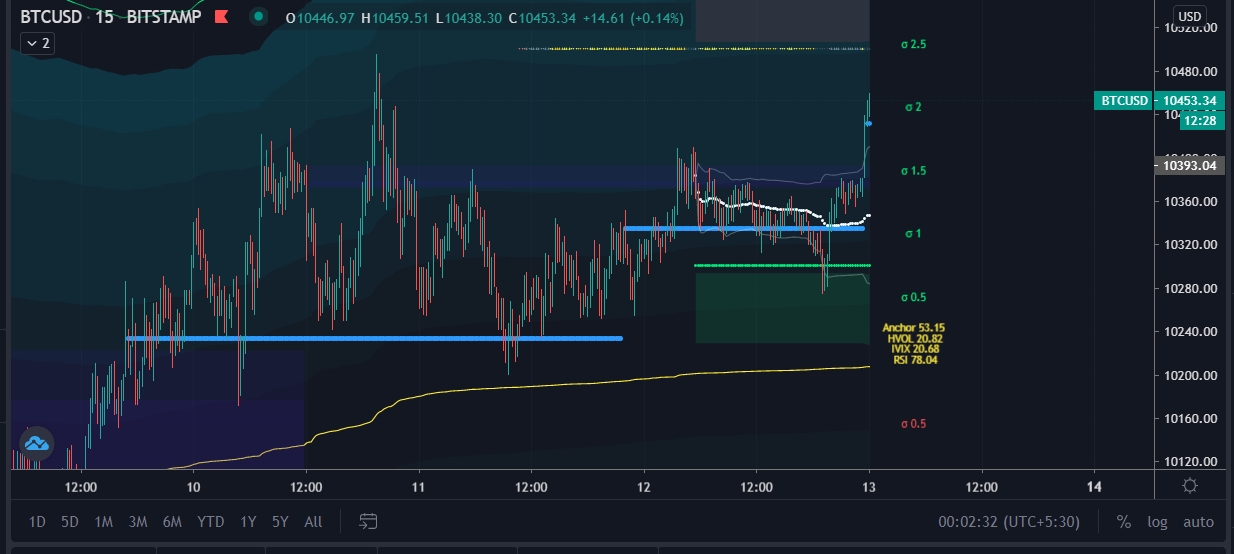Click the 10480.00 price axis tick
The height and width of the screenshot is (554, 1234).
1189,71
